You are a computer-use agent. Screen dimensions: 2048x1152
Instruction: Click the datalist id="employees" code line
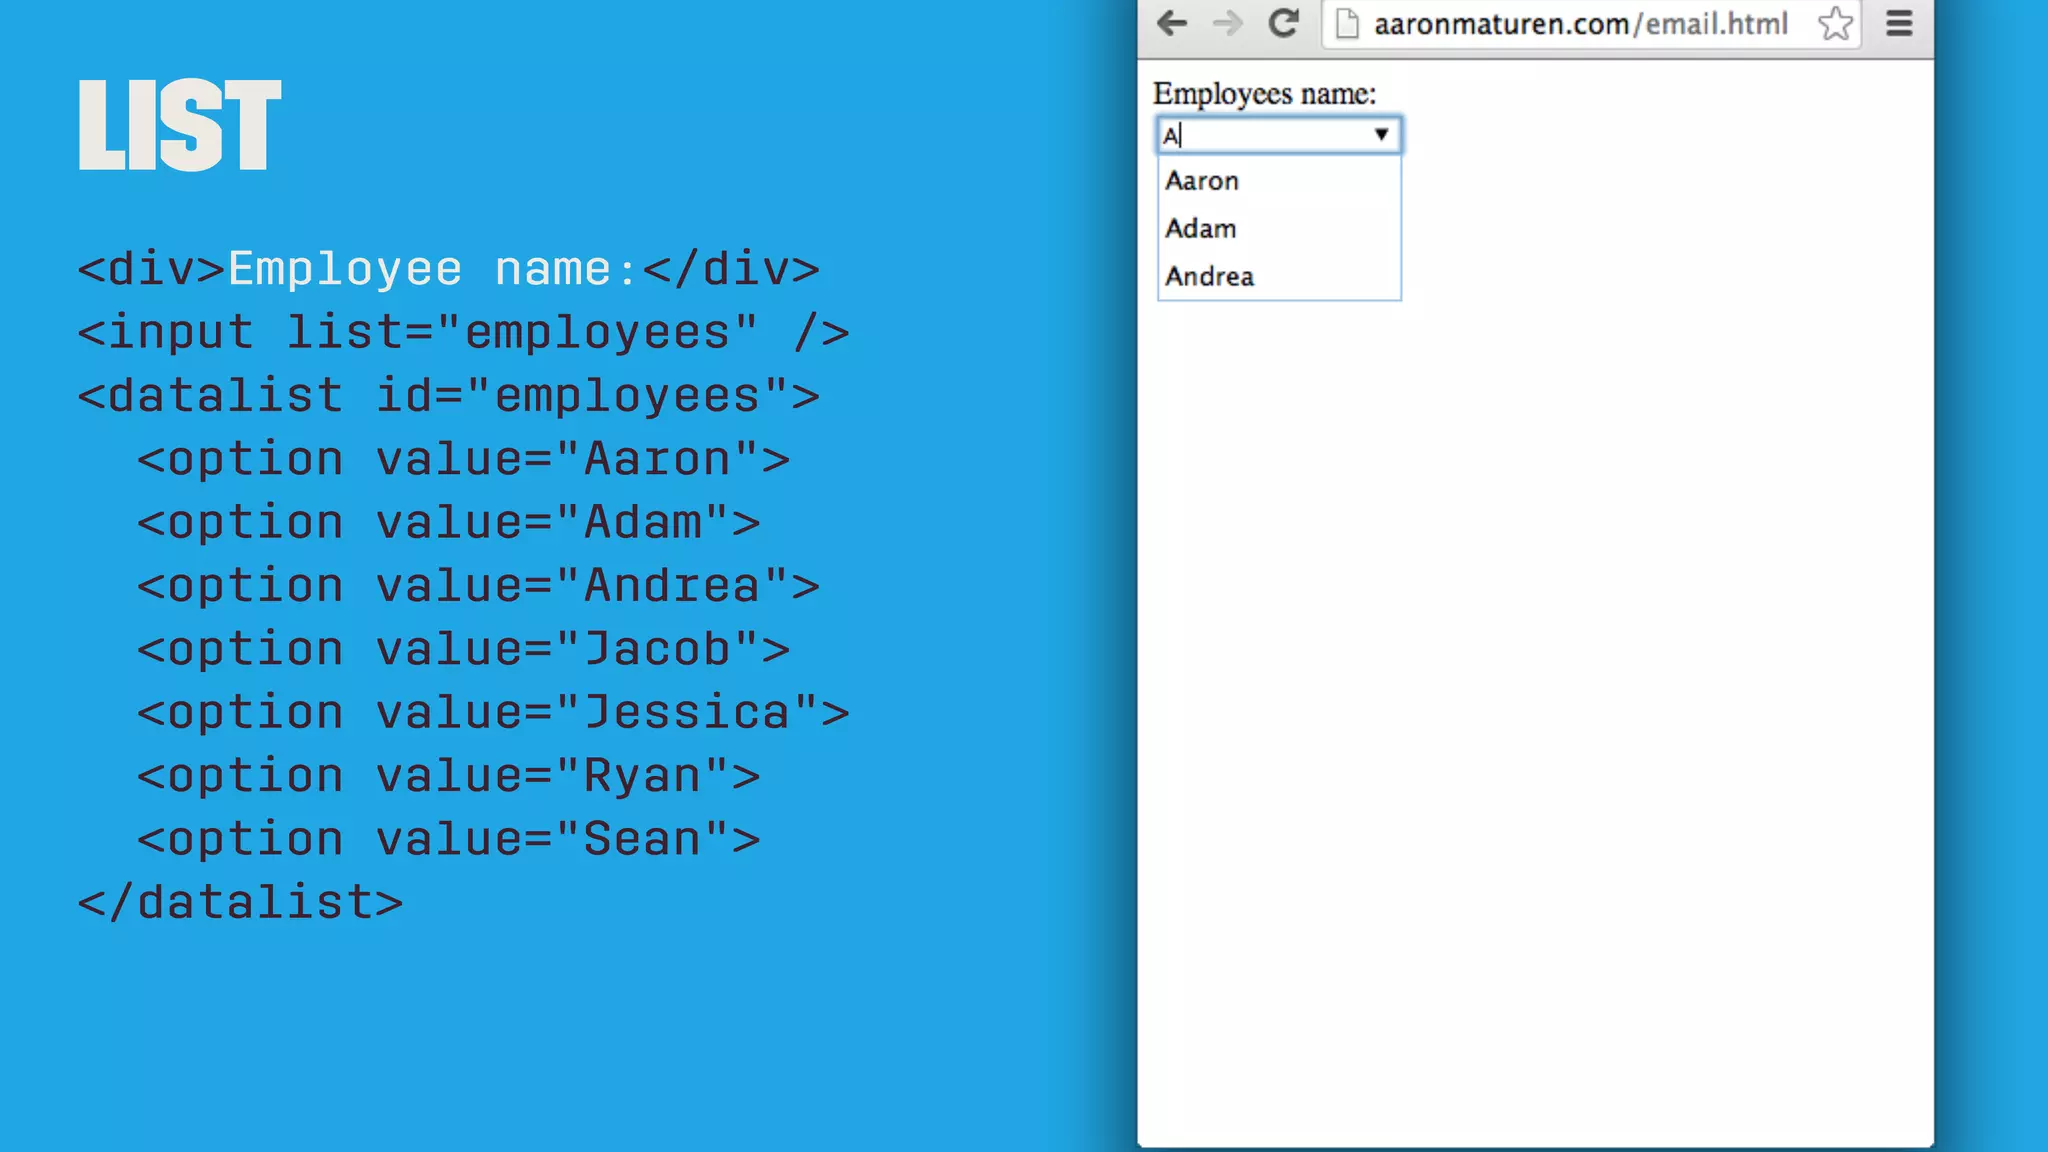(449, 396)
